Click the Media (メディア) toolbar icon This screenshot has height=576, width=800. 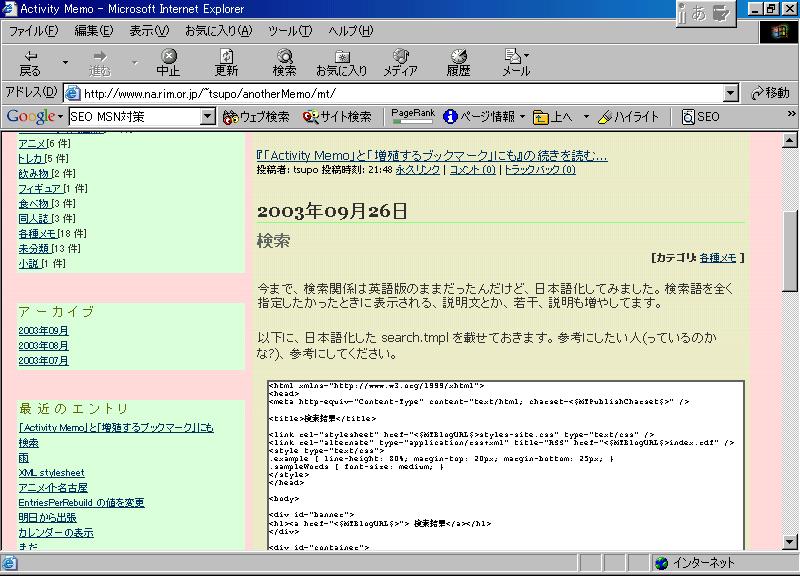(x=400, y=62)
